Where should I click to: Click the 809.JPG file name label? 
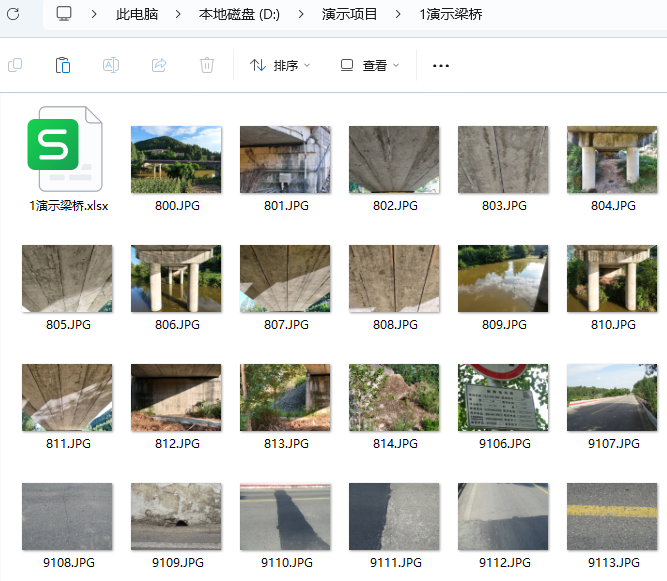tap(505, 325)
